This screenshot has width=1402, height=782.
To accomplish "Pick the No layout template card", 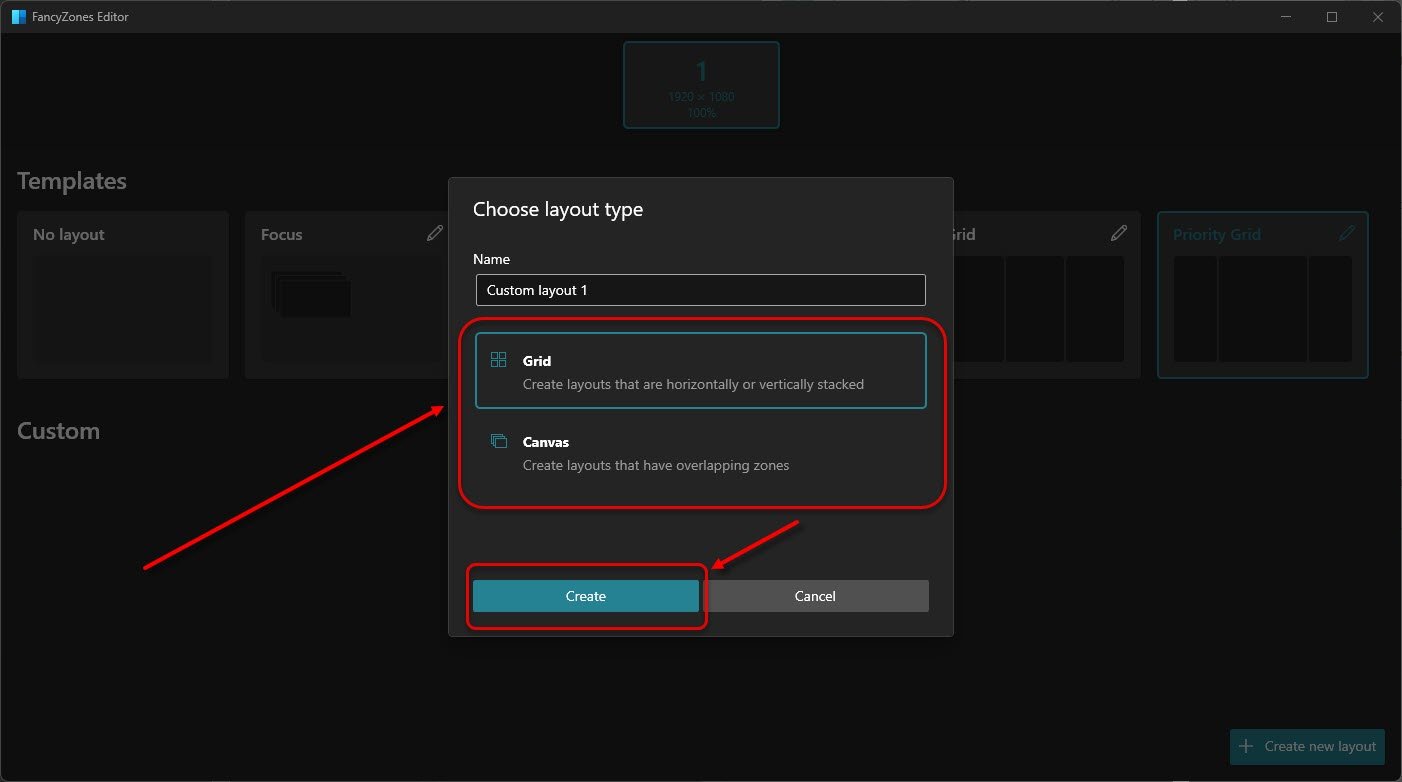I will 122,295.
